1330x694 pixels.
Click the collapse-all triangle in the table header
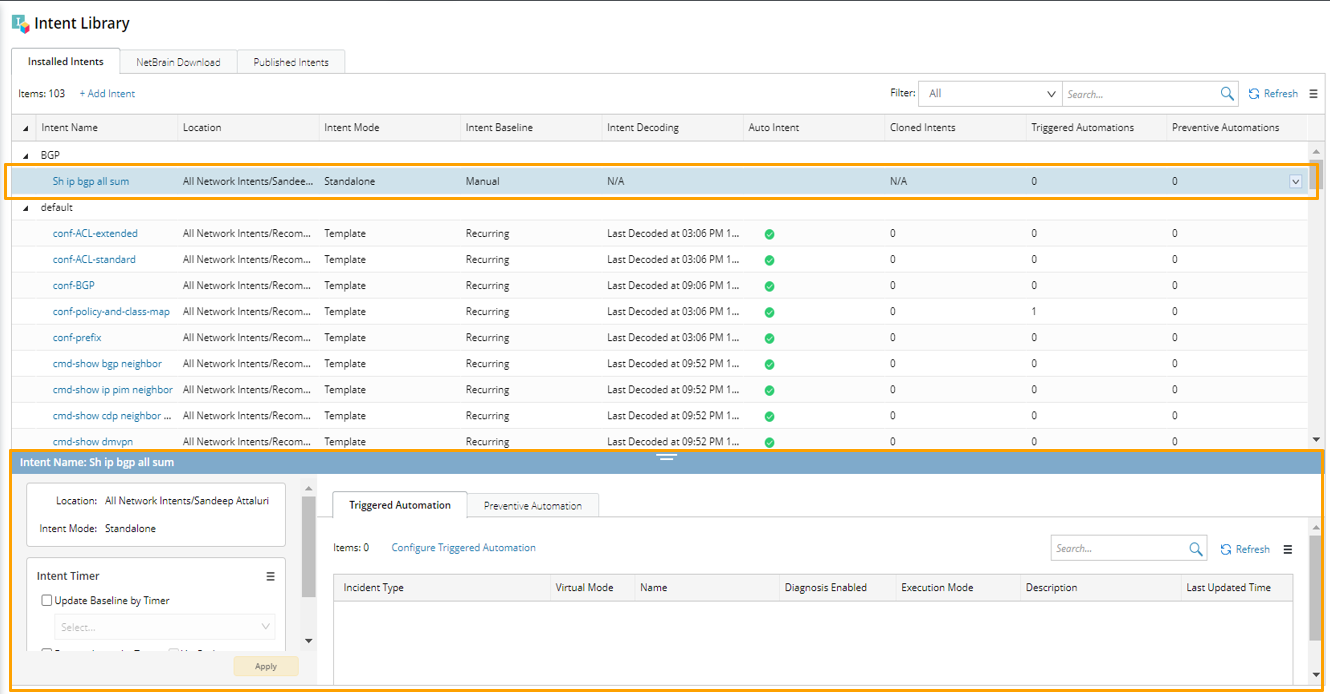[25, 128]
